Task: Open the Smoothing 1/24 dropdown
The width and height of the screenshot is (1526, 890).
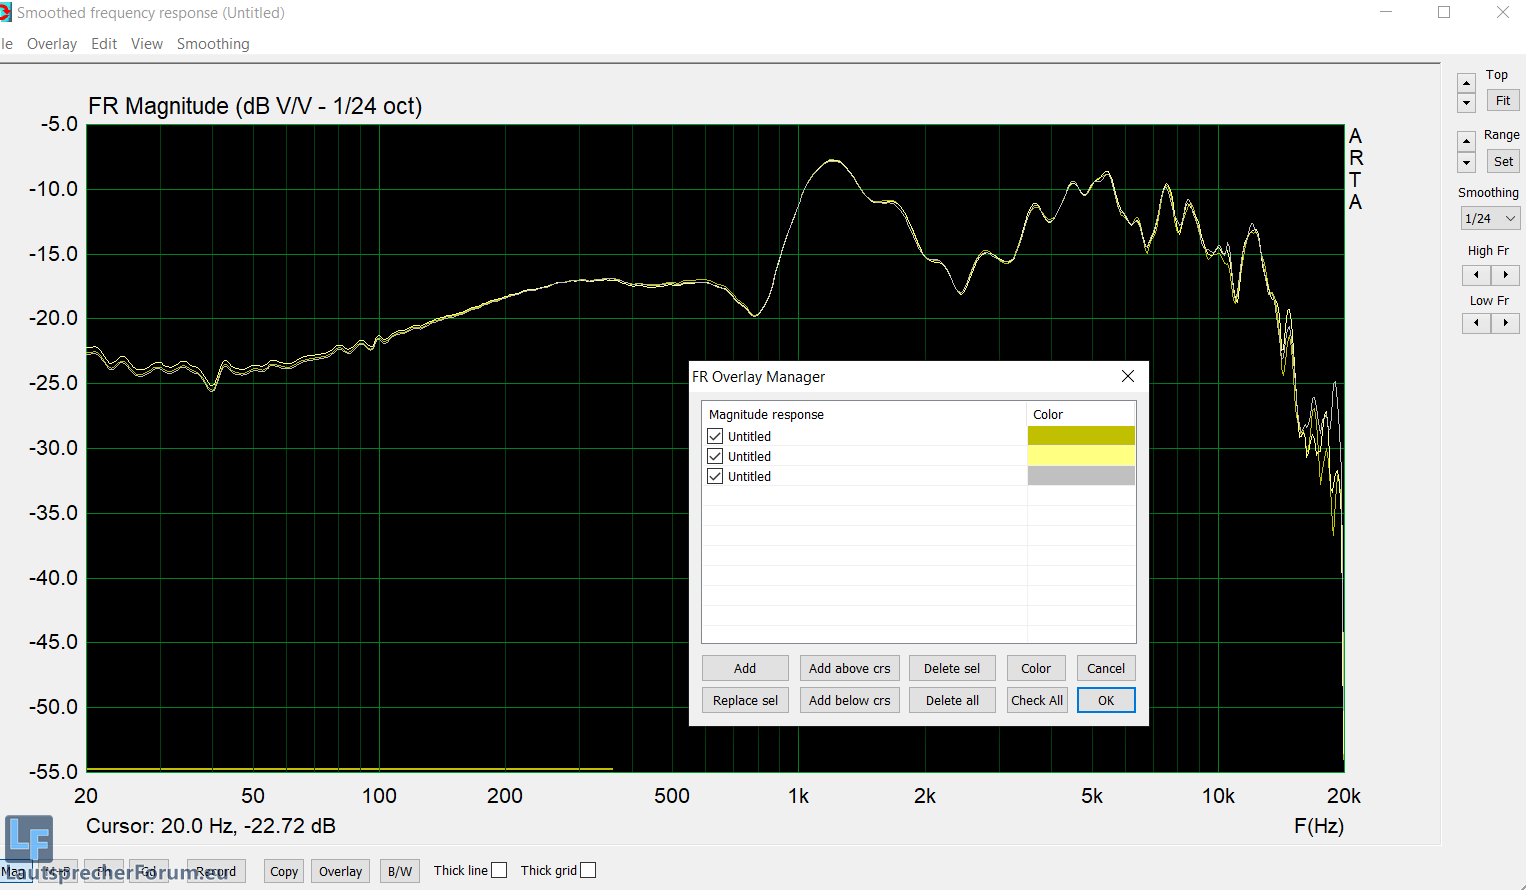Action: (x=1490, y=218)
